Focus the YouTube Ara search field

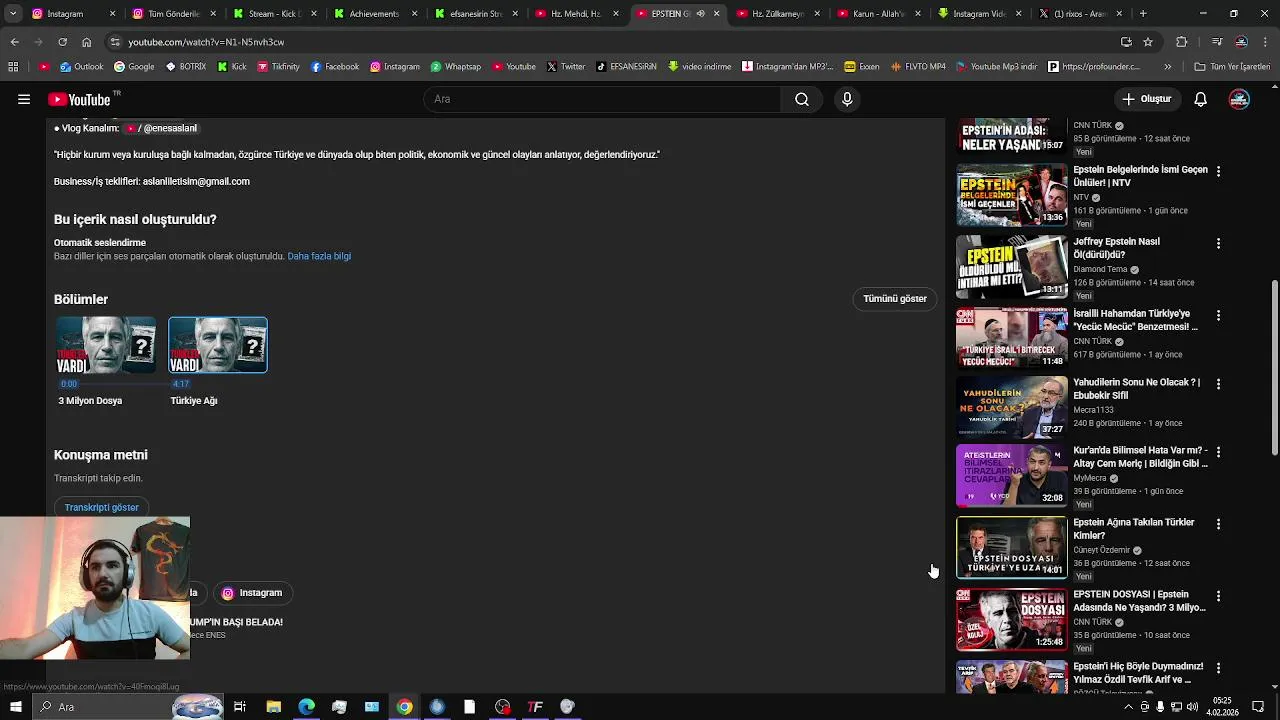[x=603, y=99]
